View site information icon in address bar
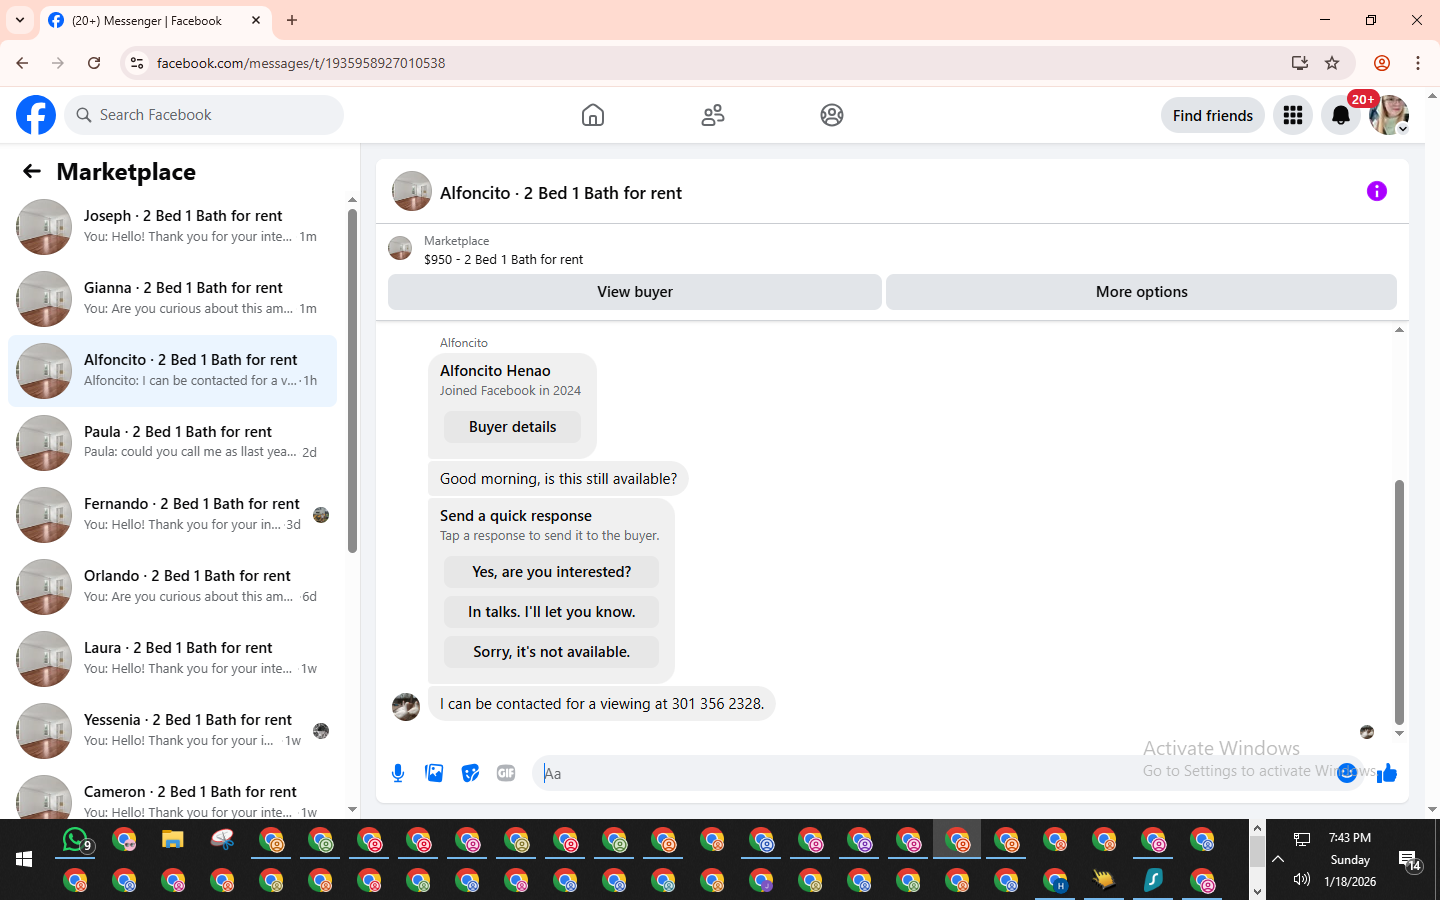The width and height of the screenshot is (1440, 900). pos(137,63)
